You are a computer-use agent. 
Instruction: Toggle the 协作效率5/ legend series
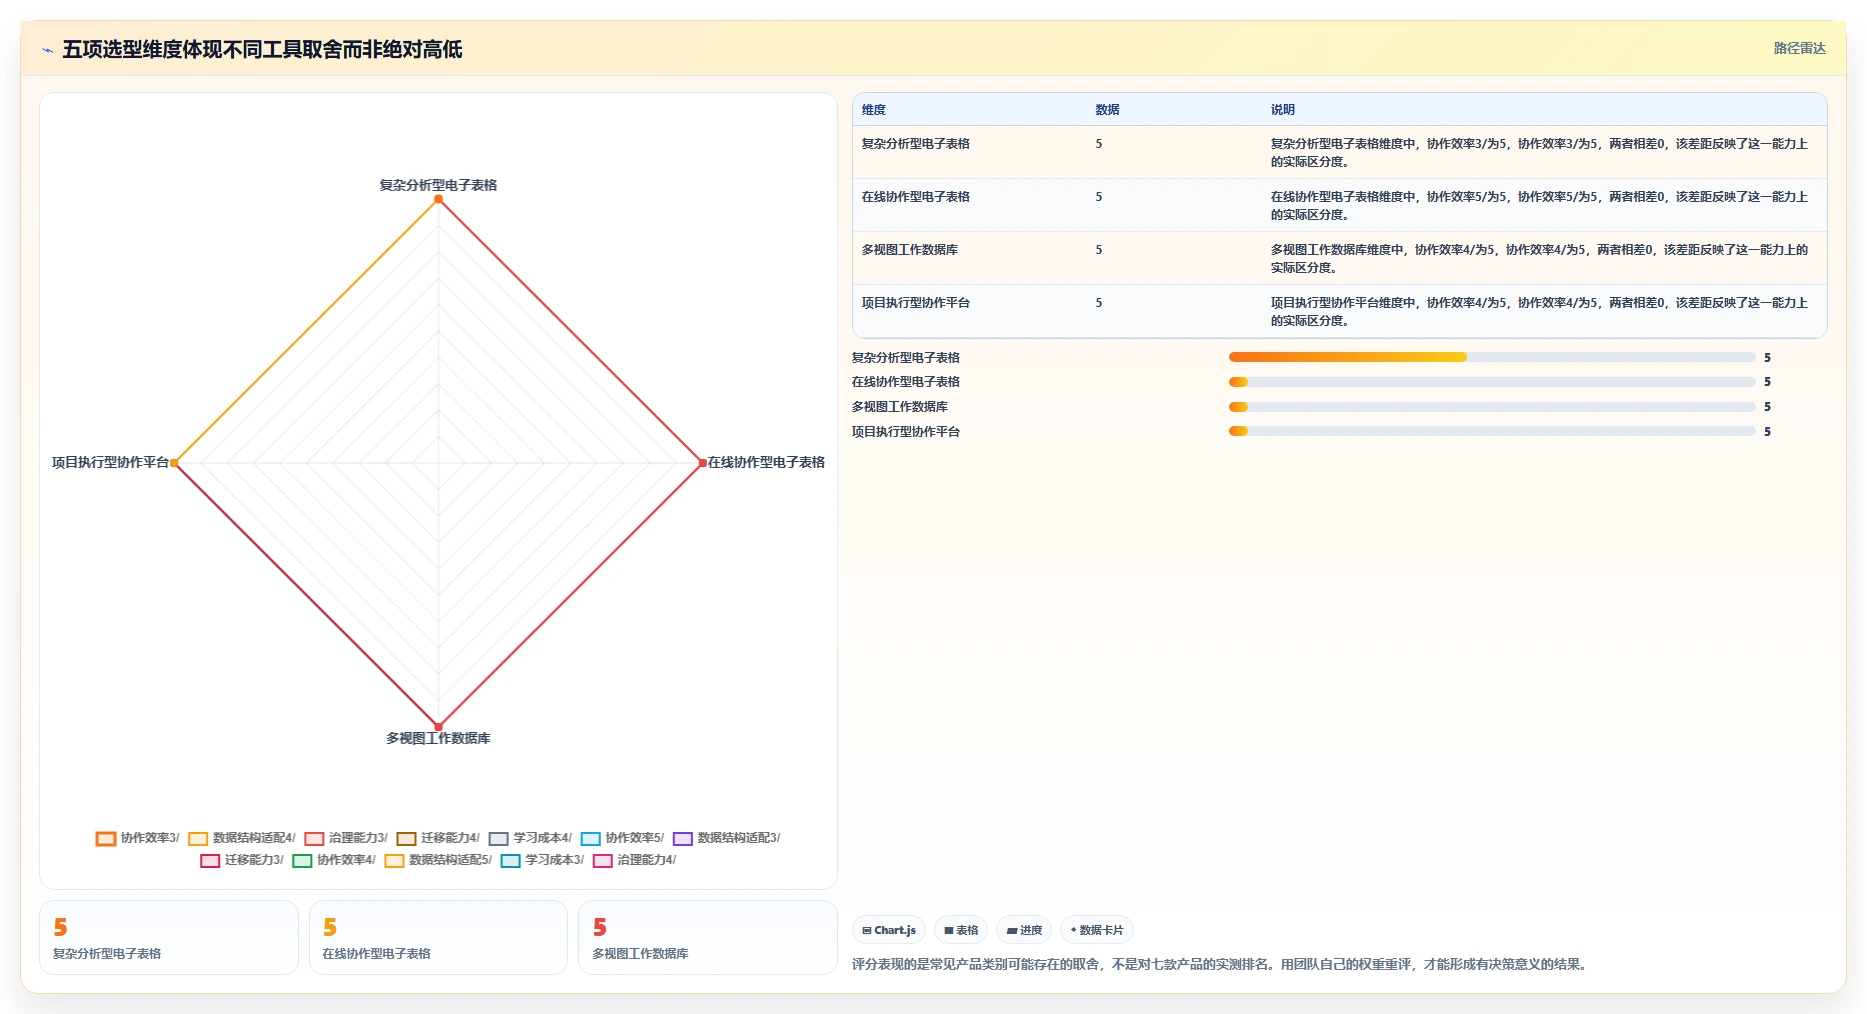pos(622,838)
